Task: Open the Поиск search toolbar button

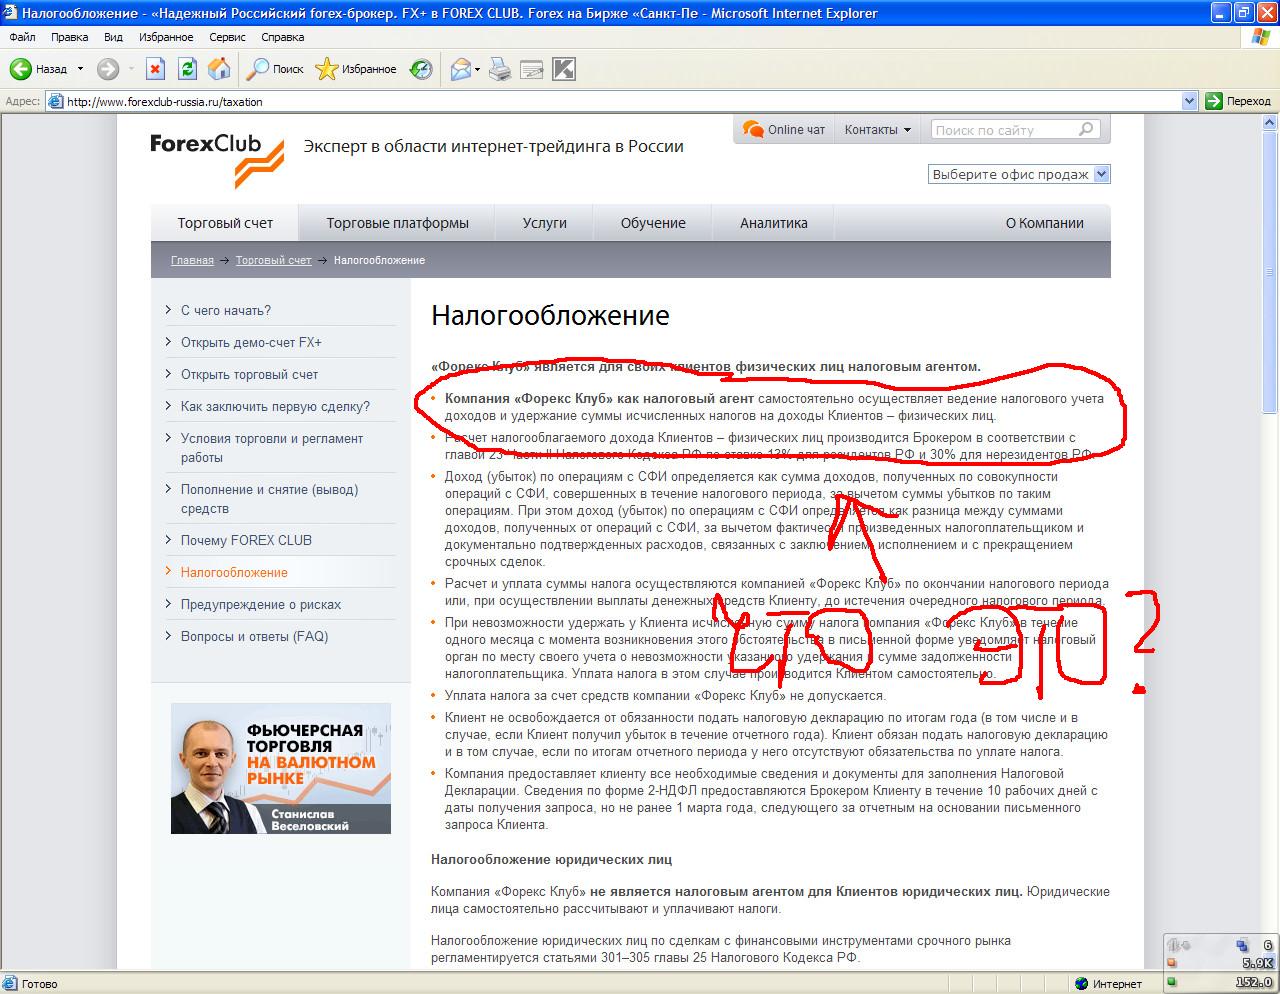Action: (x=276, y=69)
